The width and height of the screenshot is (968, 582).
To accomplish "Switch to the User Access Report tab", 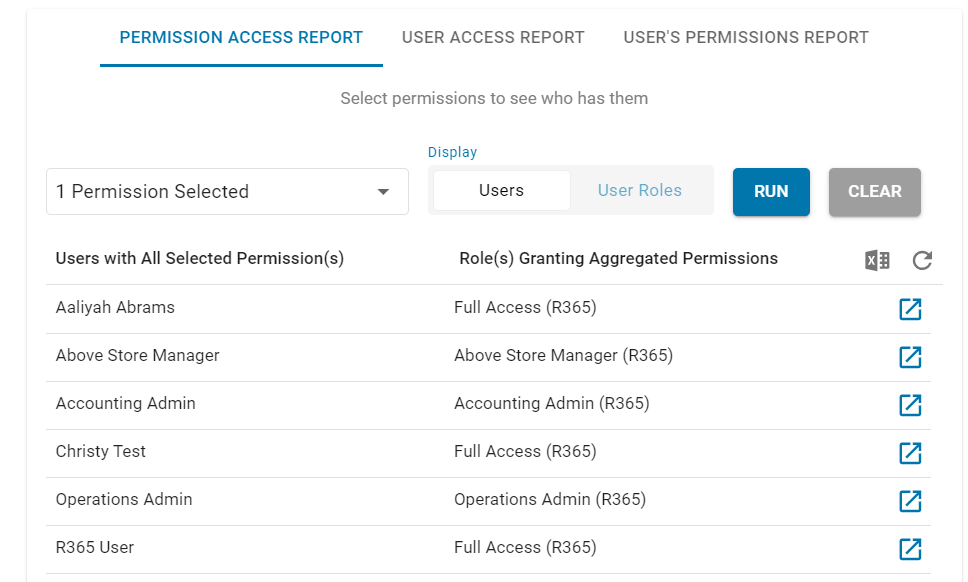I will [493, 38].
